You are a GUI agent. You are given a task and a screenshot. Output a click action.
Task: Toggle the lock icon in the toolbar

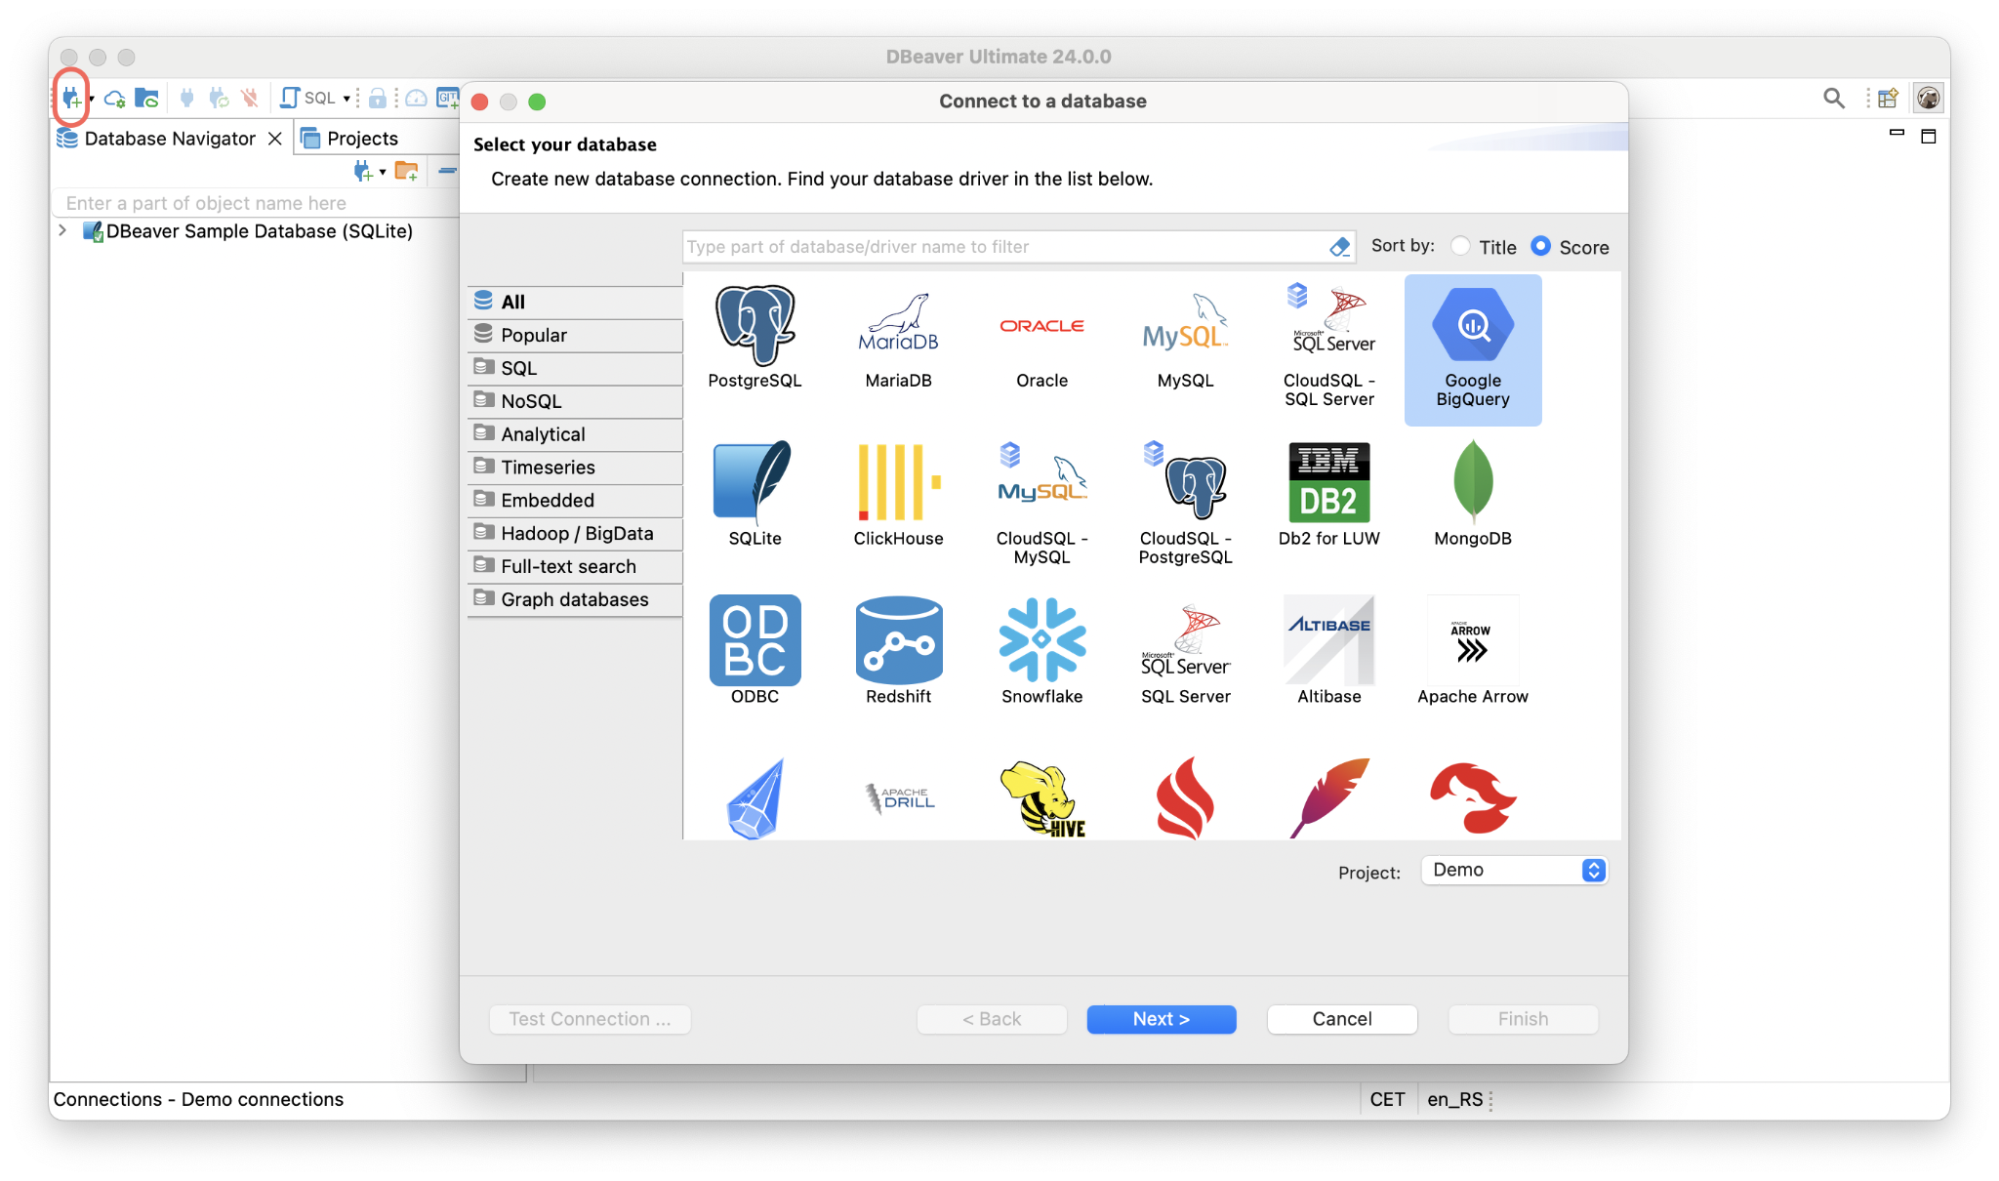click(x=377, y=97)
